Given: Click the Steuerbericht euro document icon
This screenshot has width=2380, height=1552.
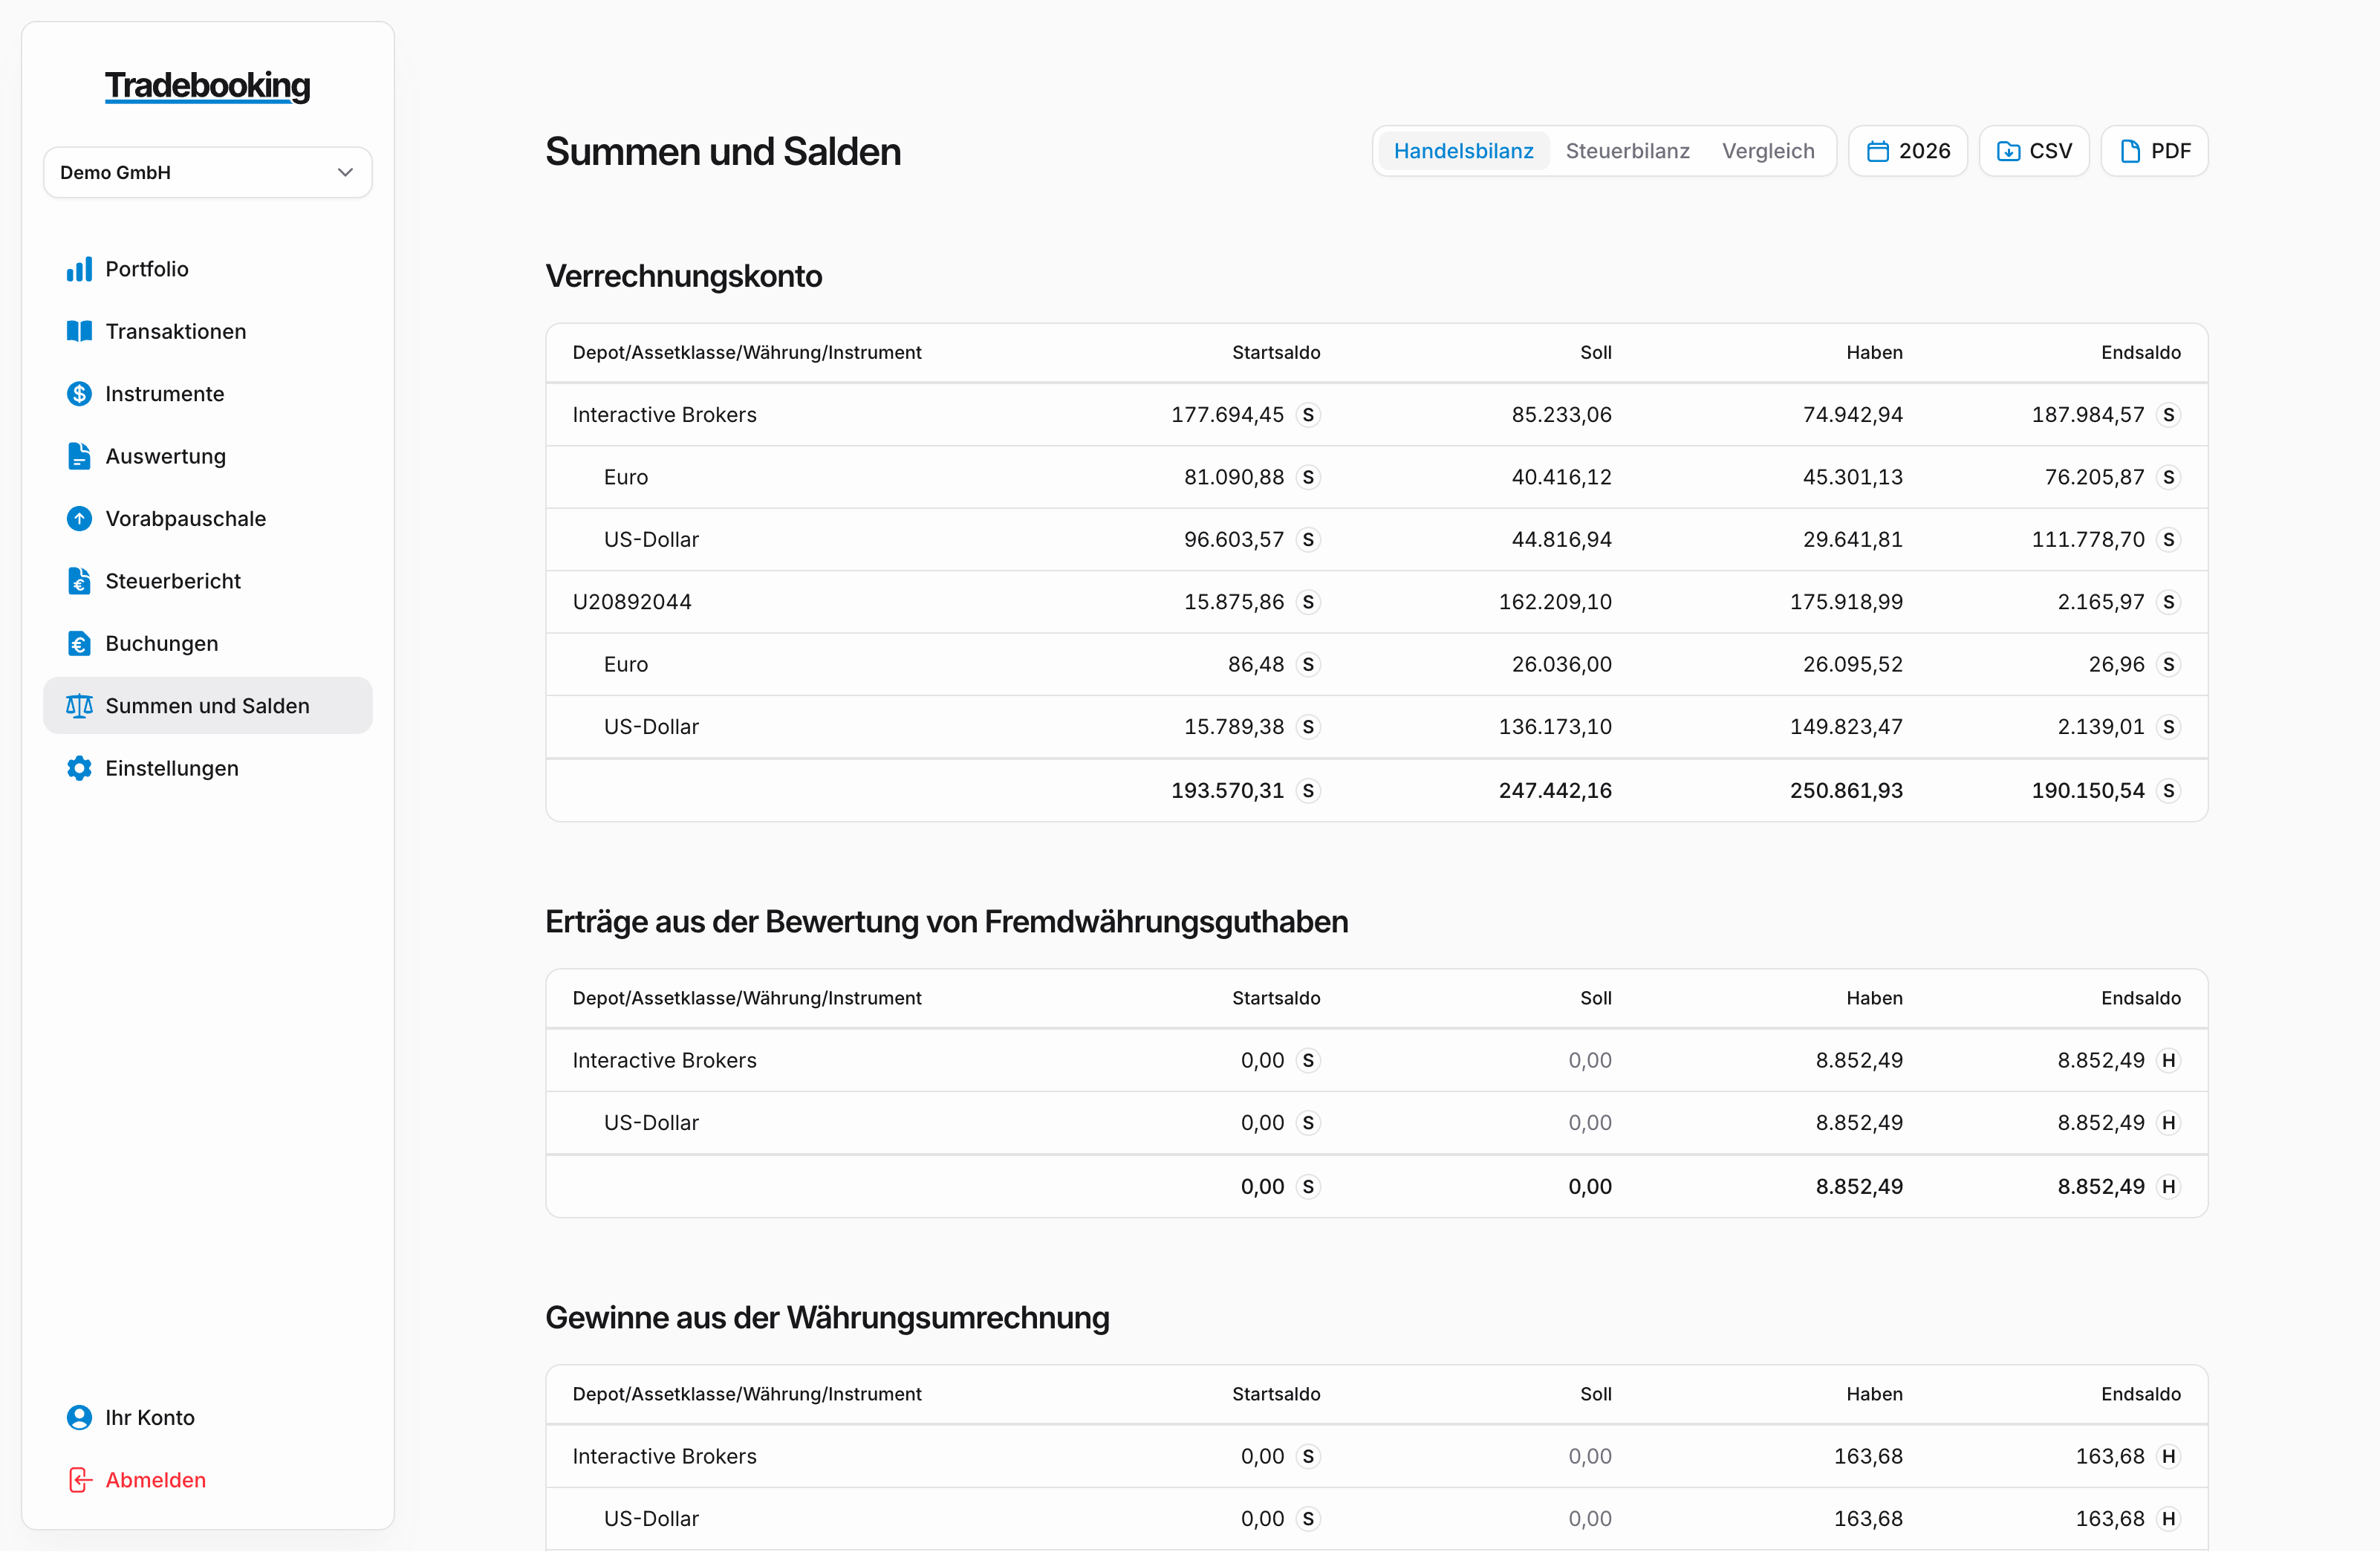Looking at the screenshot, I should (79, 581).
